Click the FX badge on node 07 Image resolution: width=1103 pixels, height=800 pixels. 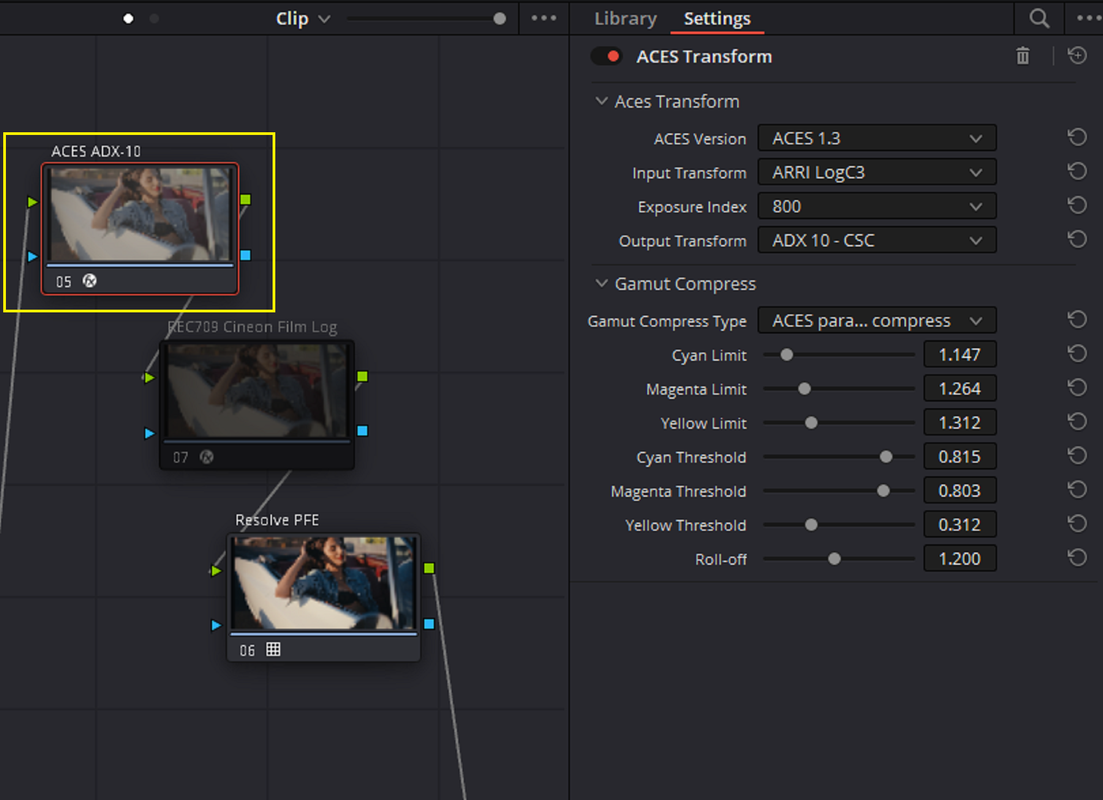coord(206,457)
